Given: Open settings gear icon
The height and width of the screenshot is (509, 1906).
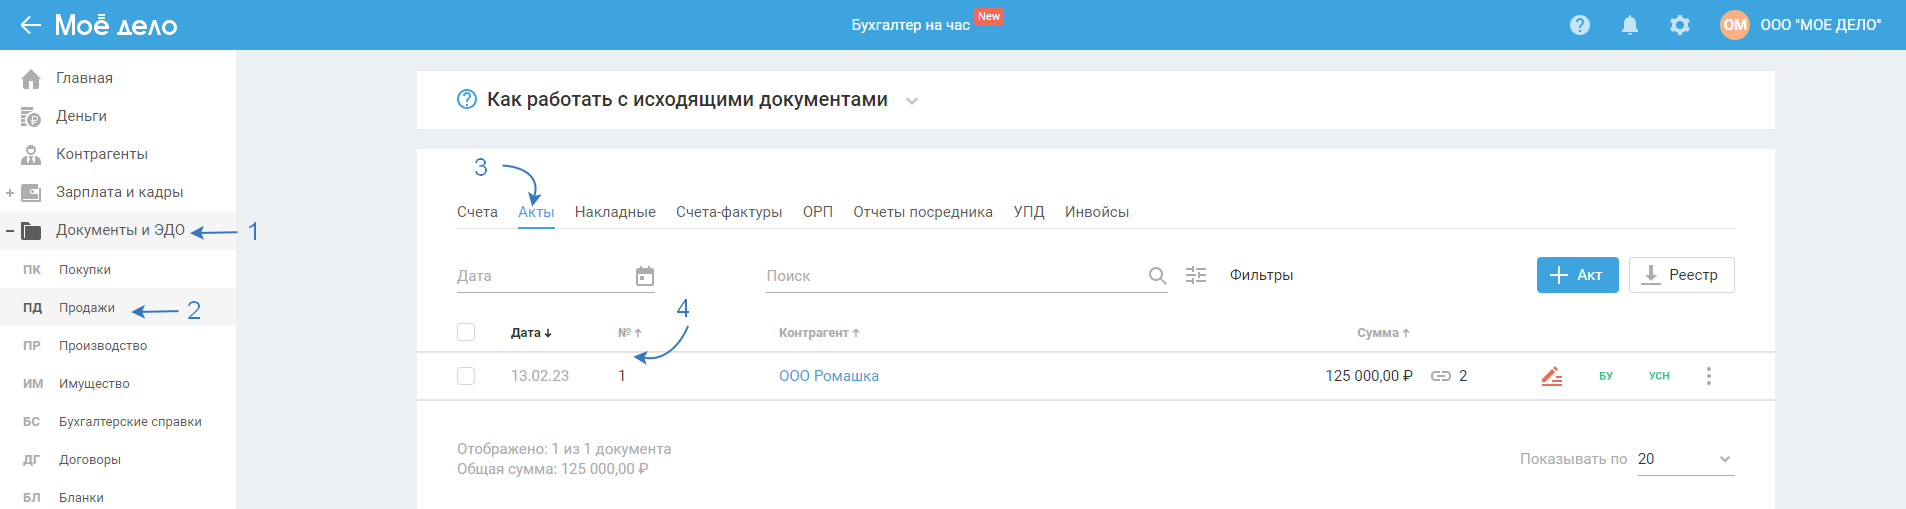Looking at the screenshot, I should point(1680,25).
